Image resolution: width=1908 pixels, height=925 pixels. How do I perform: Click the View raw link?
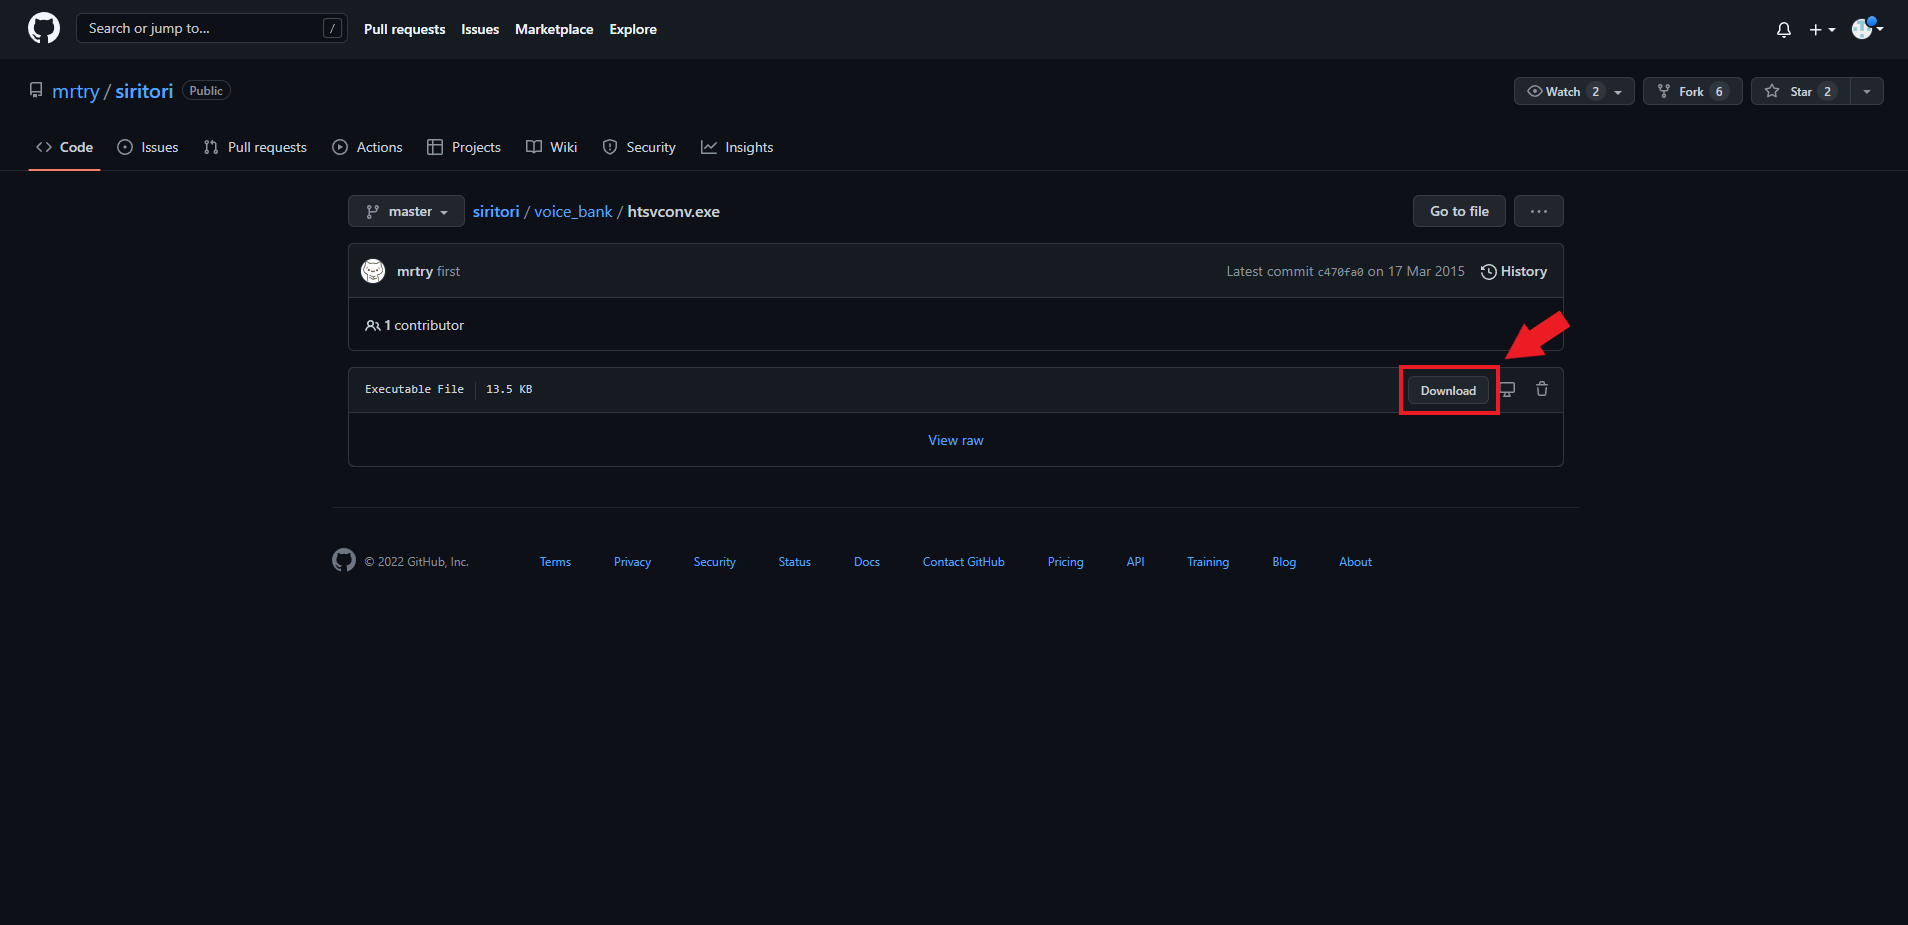pos(956,440)
